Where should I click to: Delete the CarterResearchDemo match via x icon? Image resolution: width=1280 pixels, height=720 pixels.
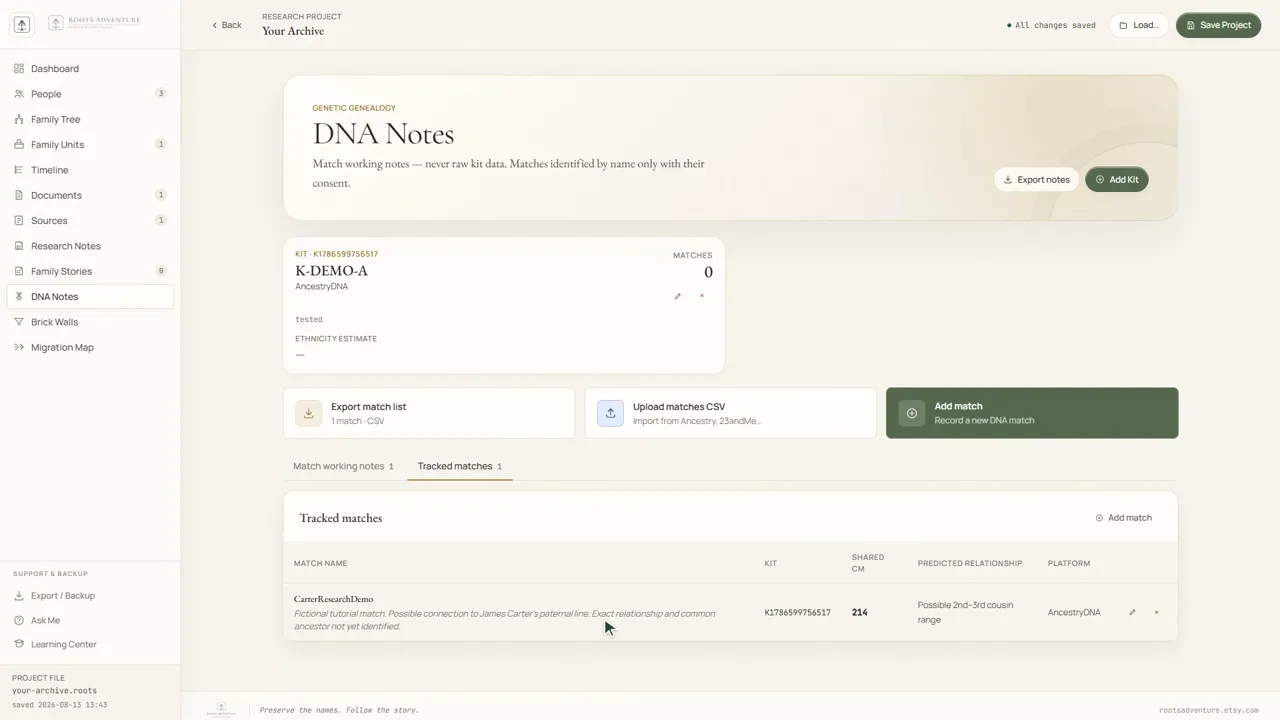(1157, 612)
